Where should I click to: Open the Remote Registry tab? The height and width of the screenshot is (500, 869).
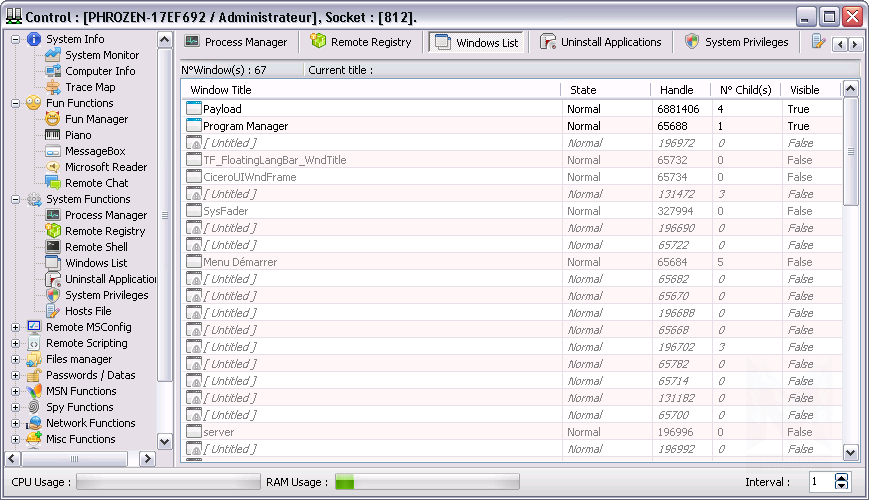tap(361, 42)
